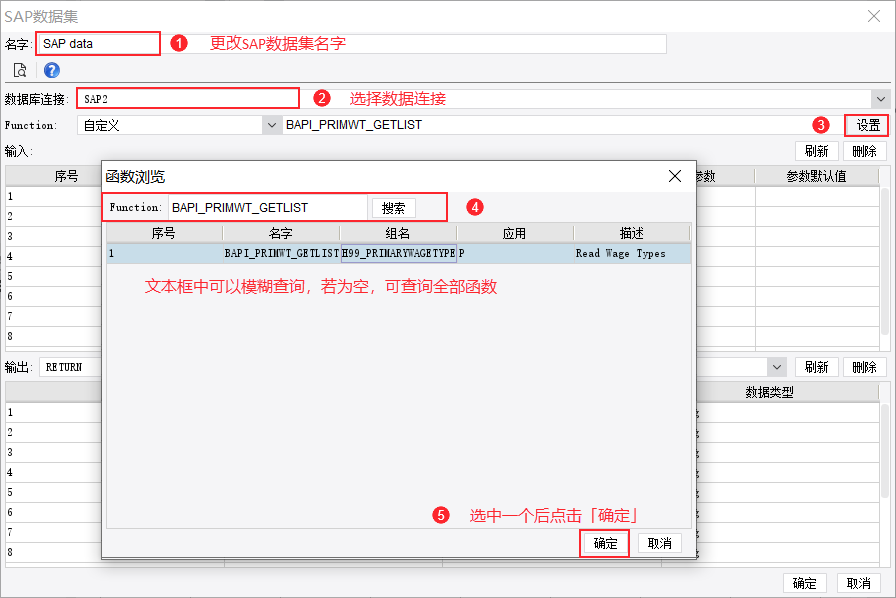
Task: Click 删除 in the 输出 section
Action: (864, 367)
